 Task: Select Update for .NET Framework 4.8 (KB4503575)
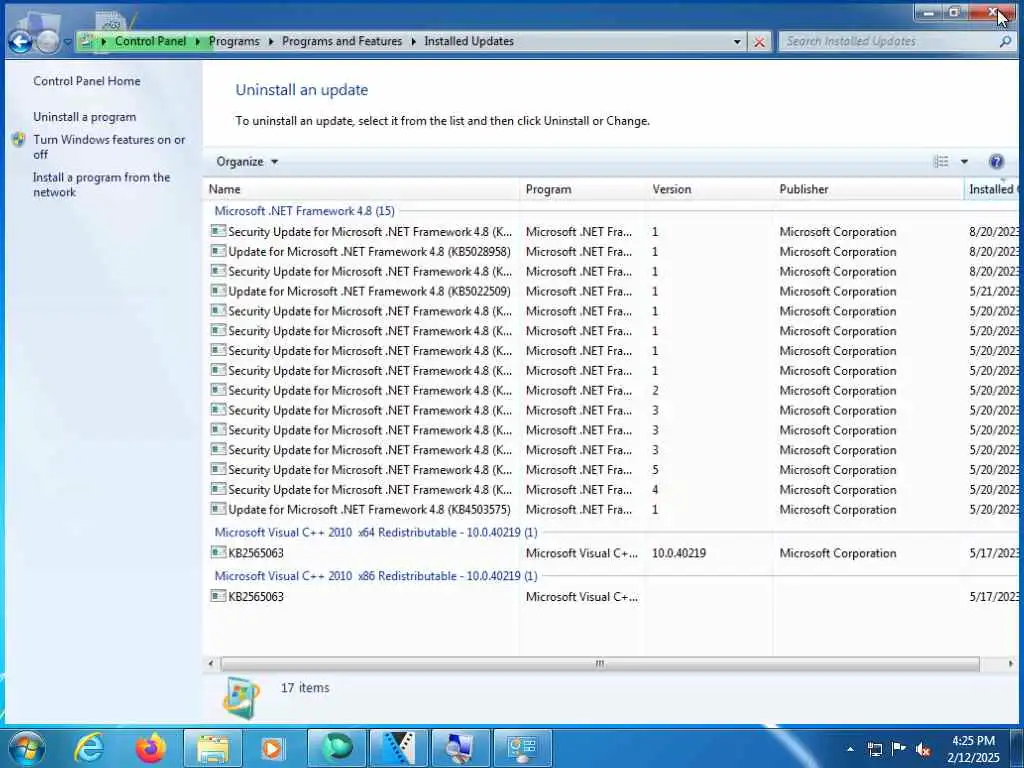(x=369, y=509)
